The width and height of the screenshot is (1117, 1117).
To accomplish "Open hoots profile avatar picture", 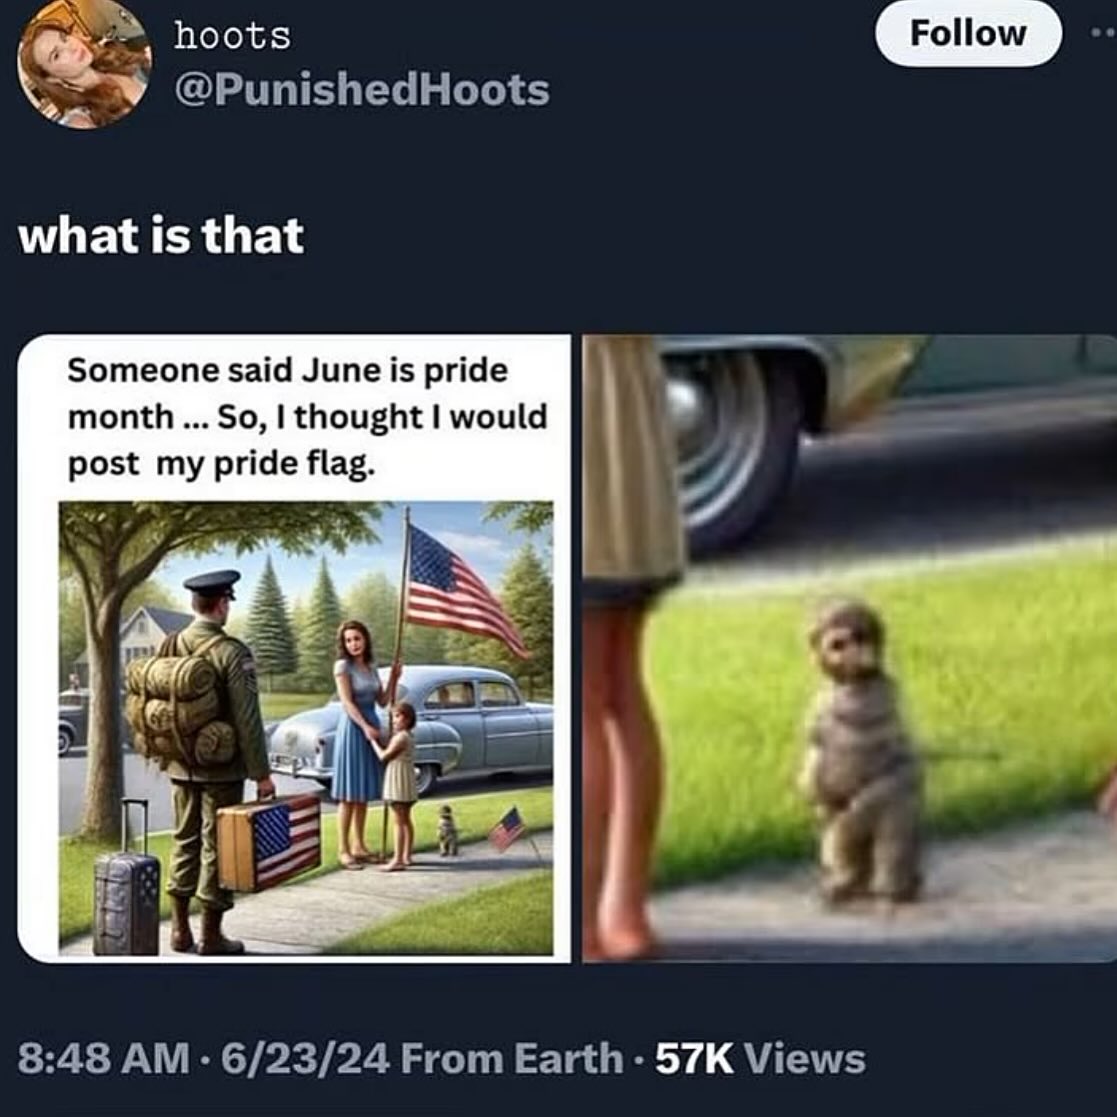I will coord(85,63).
